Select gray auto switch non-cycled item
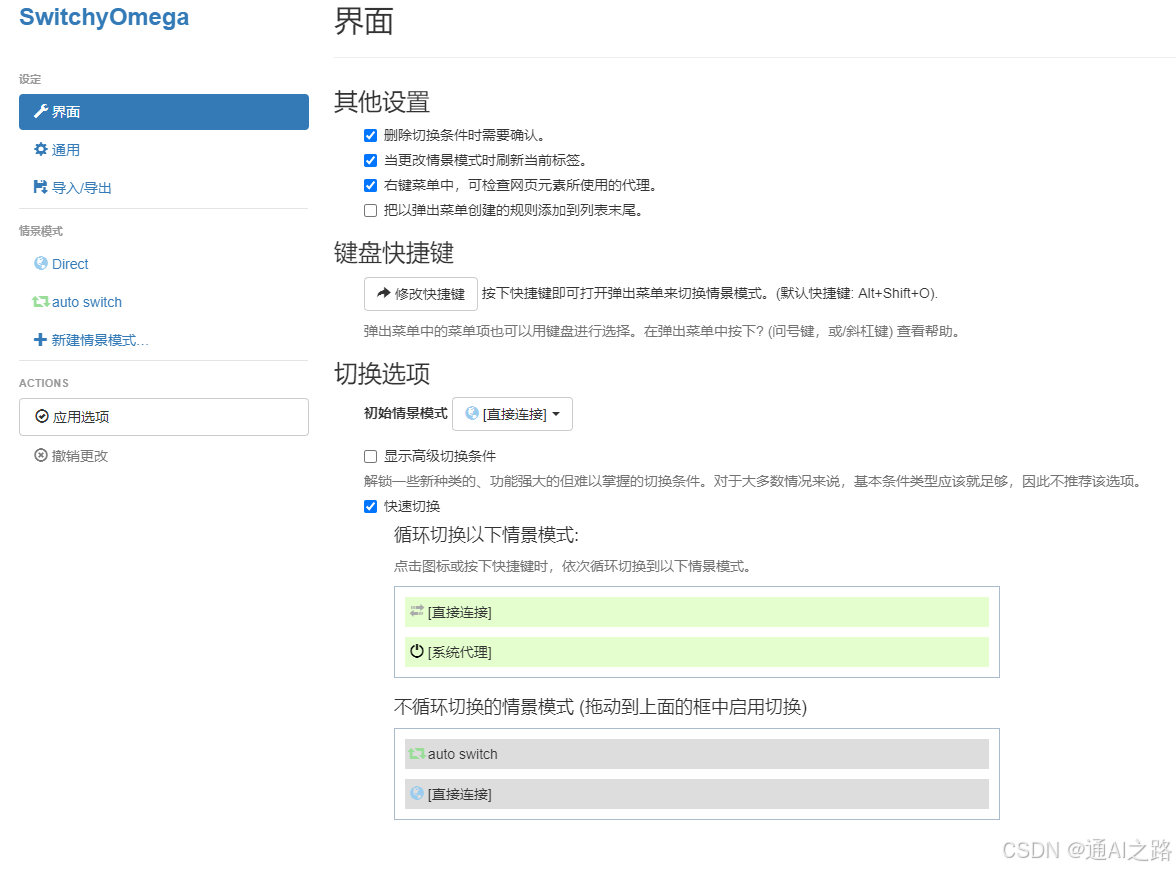Viewport: 1176px width, 870px height. pyautogui.click(x=697, y=754)
